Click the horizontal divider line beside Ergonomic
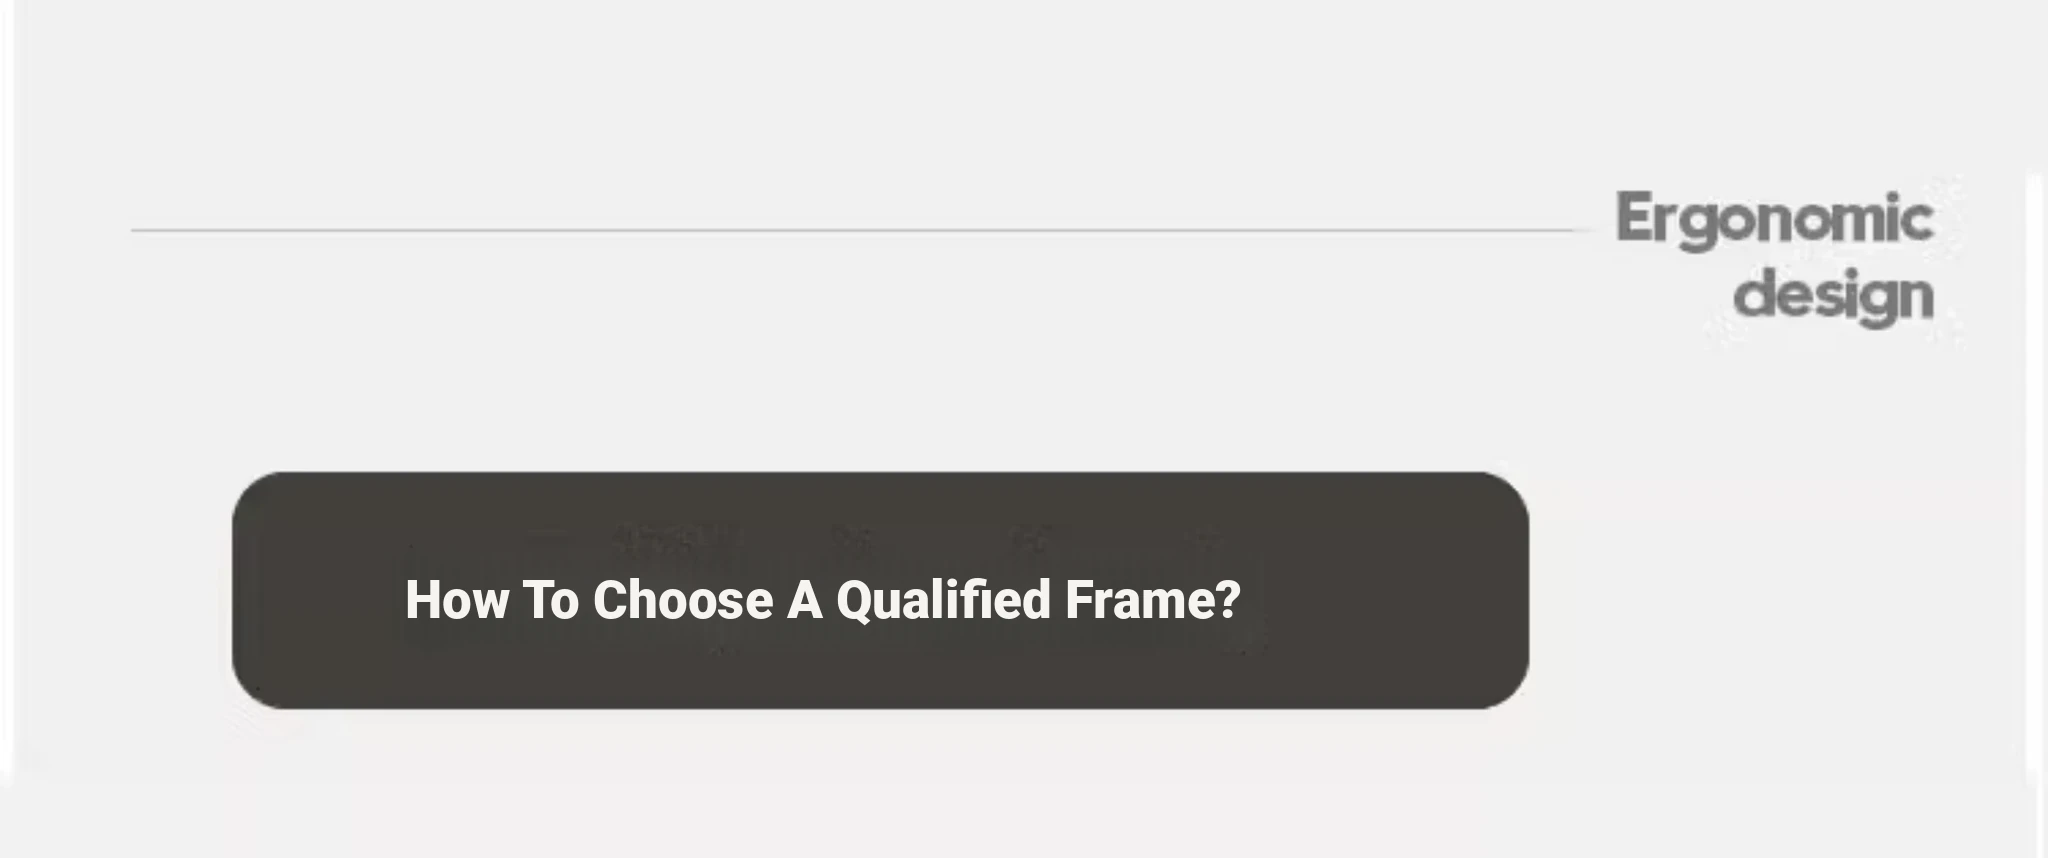The width and height of the screenshot is (2048, 858). click(854, 230)
